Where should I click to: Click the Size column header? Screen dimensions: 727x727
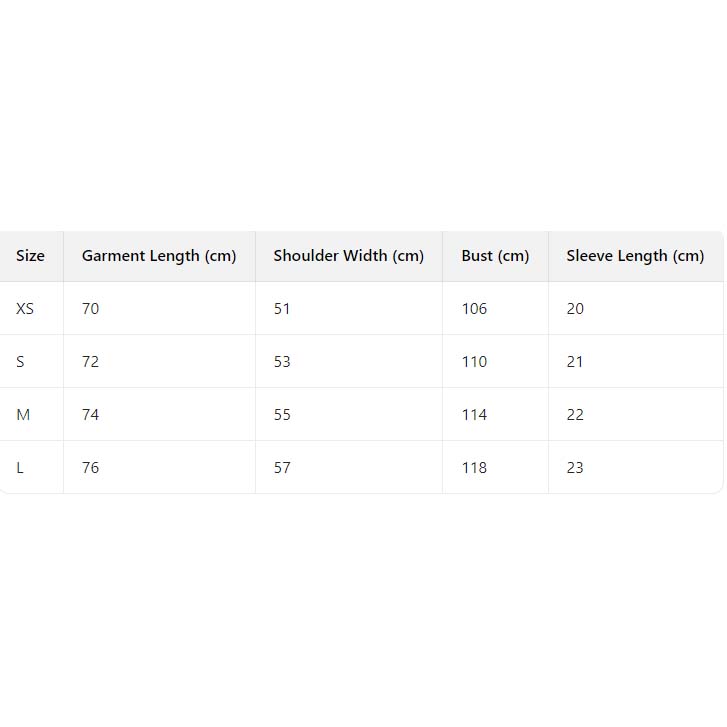click(30, 256)
